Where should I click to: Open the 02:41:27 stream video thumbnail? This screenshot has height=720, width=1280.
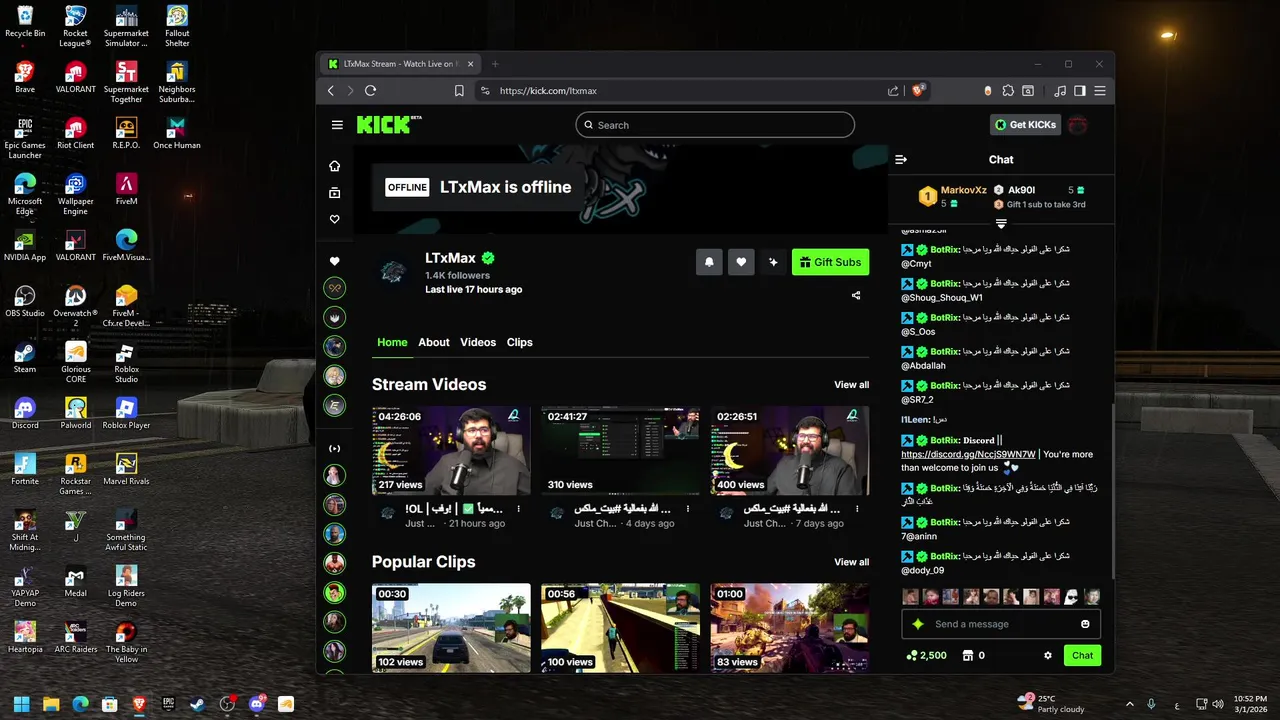621,451
